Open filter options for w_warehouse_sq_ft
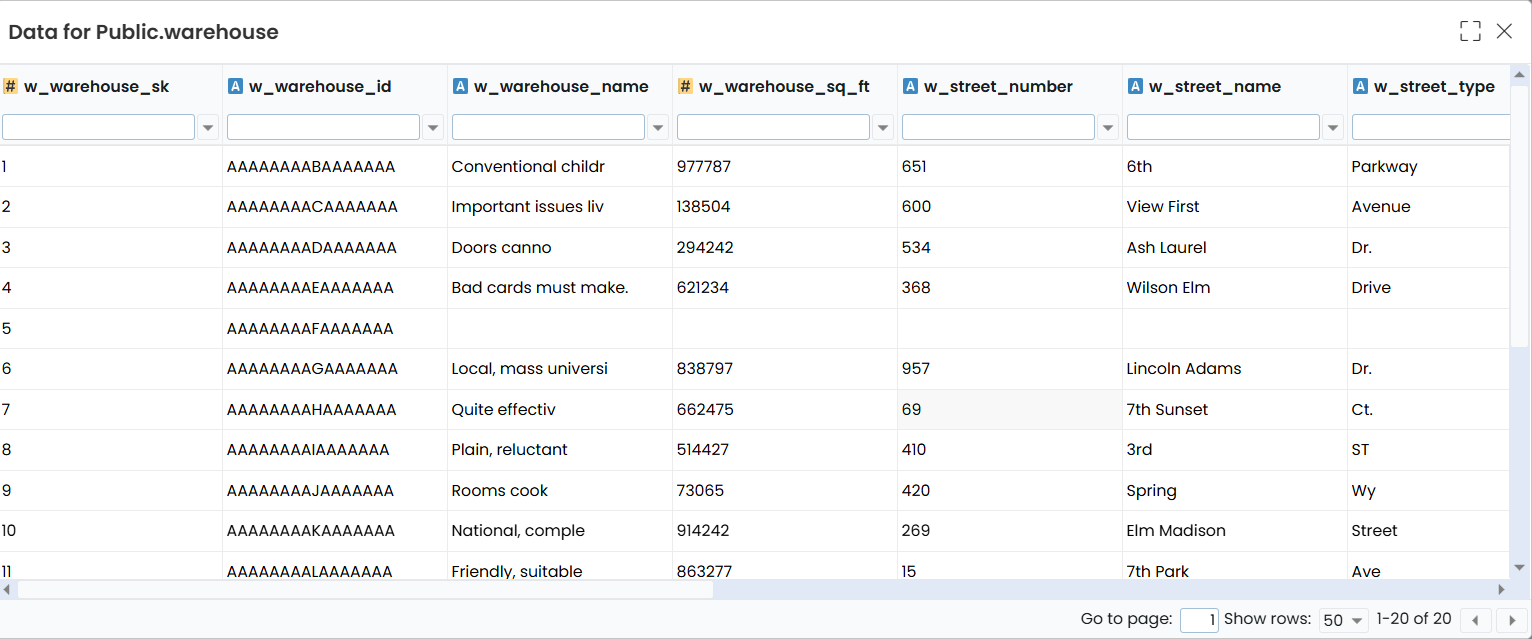1532x639 pixels. [883, 127]
